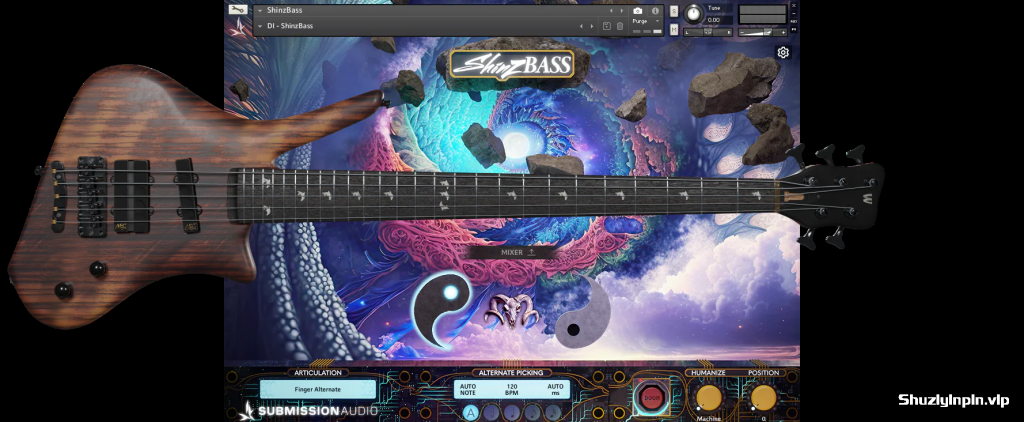1024x422 pixels.
Task: Show instrument info with the i icon
Action: click(x=655, y=10)
